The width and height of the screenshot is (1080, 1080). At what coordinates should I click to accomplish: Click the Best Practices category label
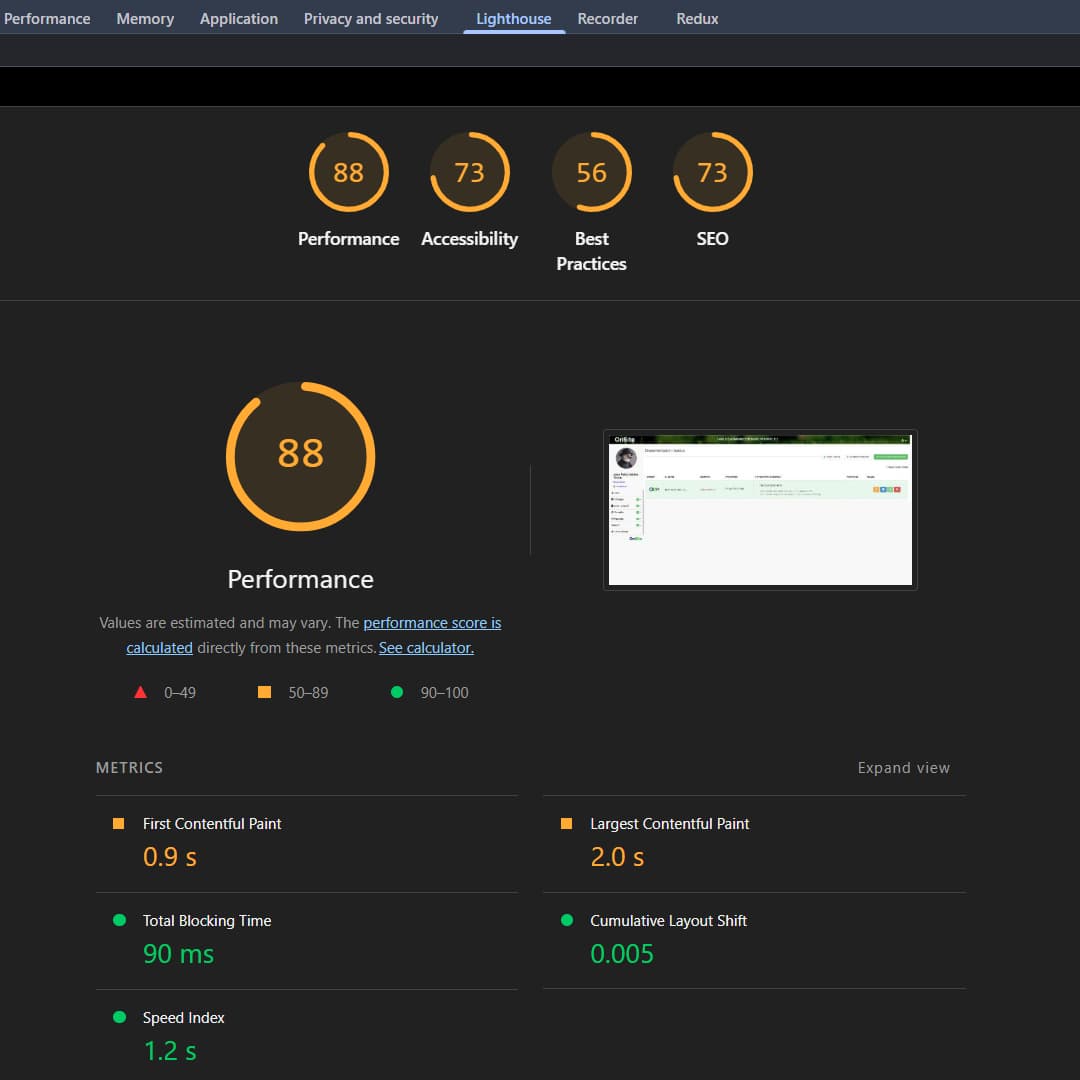[591, 251]
